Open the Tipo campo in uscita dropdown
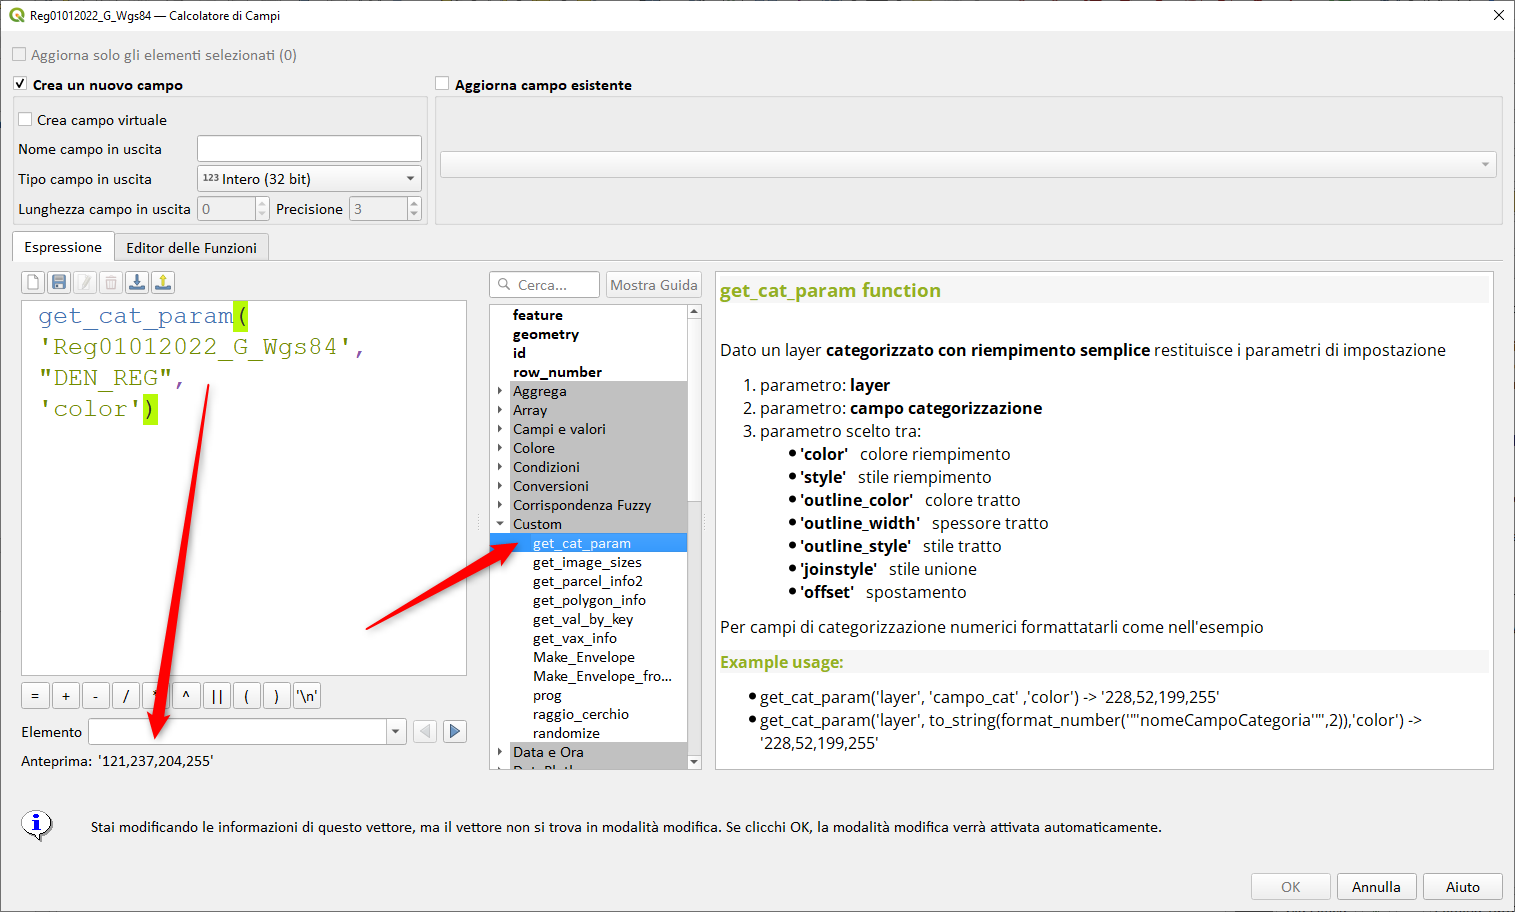Screen dimensions: 1515x912 pos(309,179)
